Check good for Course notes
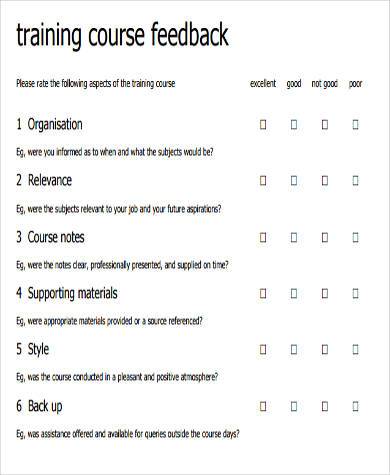Screen dimensions: 390x475 pos(294,237)
